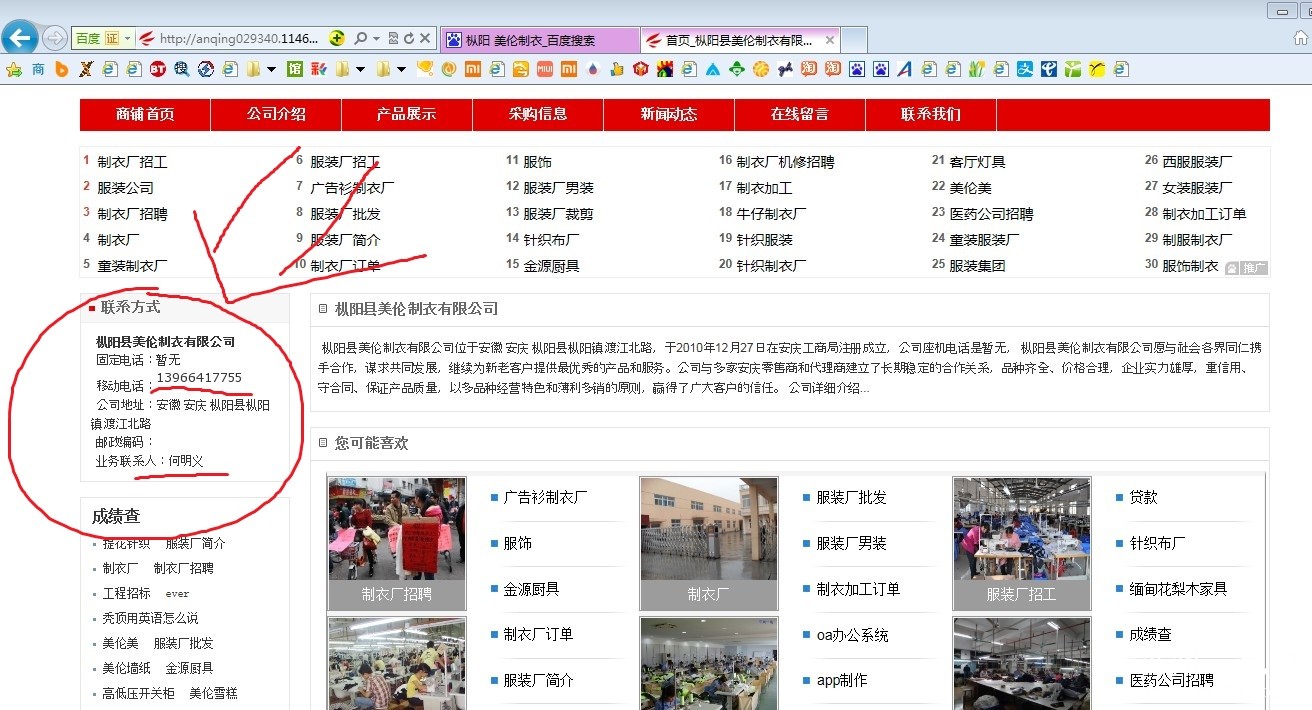Click the 贷款 link
The width and height of the screenshot is (1312, 710).
click(1143, 497)
